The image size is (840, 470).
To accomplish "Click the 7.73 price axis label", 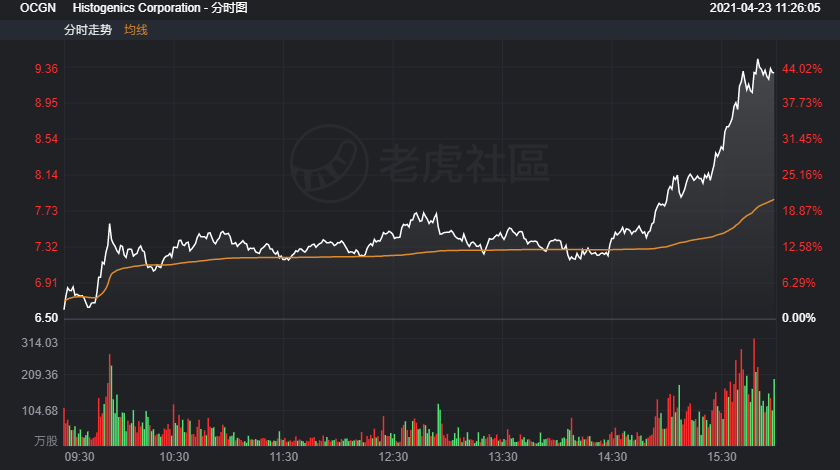I will tap(46, 211).
